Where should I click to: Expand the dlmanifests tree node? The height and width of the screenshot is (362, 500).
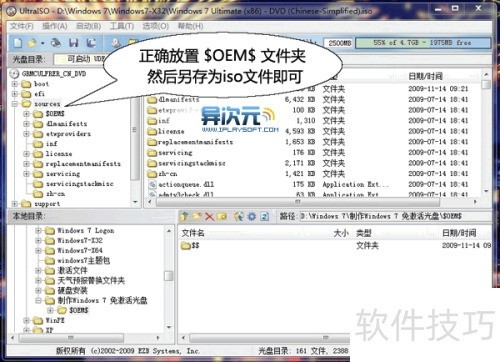tap(26, 124)
